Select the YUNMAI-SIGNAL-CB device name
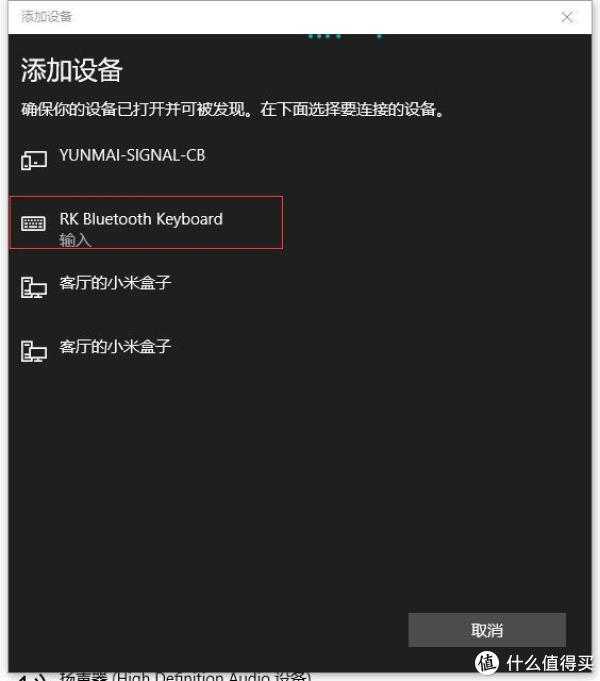The image size is (600, 681). pyautogui.click(x=132, y=155)
